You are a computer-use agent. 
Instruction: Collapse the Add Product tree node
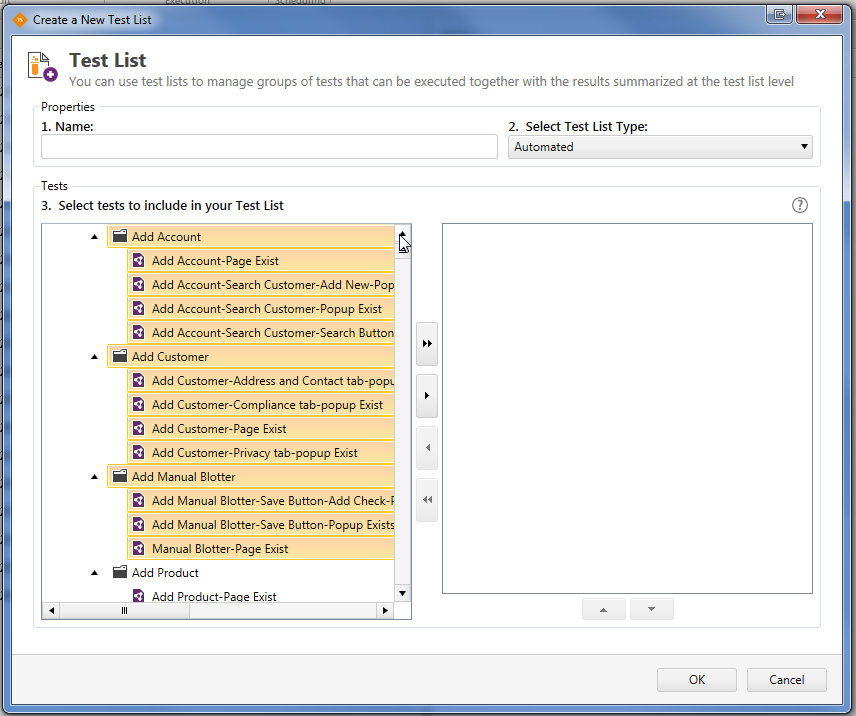(x=95, y=573)
